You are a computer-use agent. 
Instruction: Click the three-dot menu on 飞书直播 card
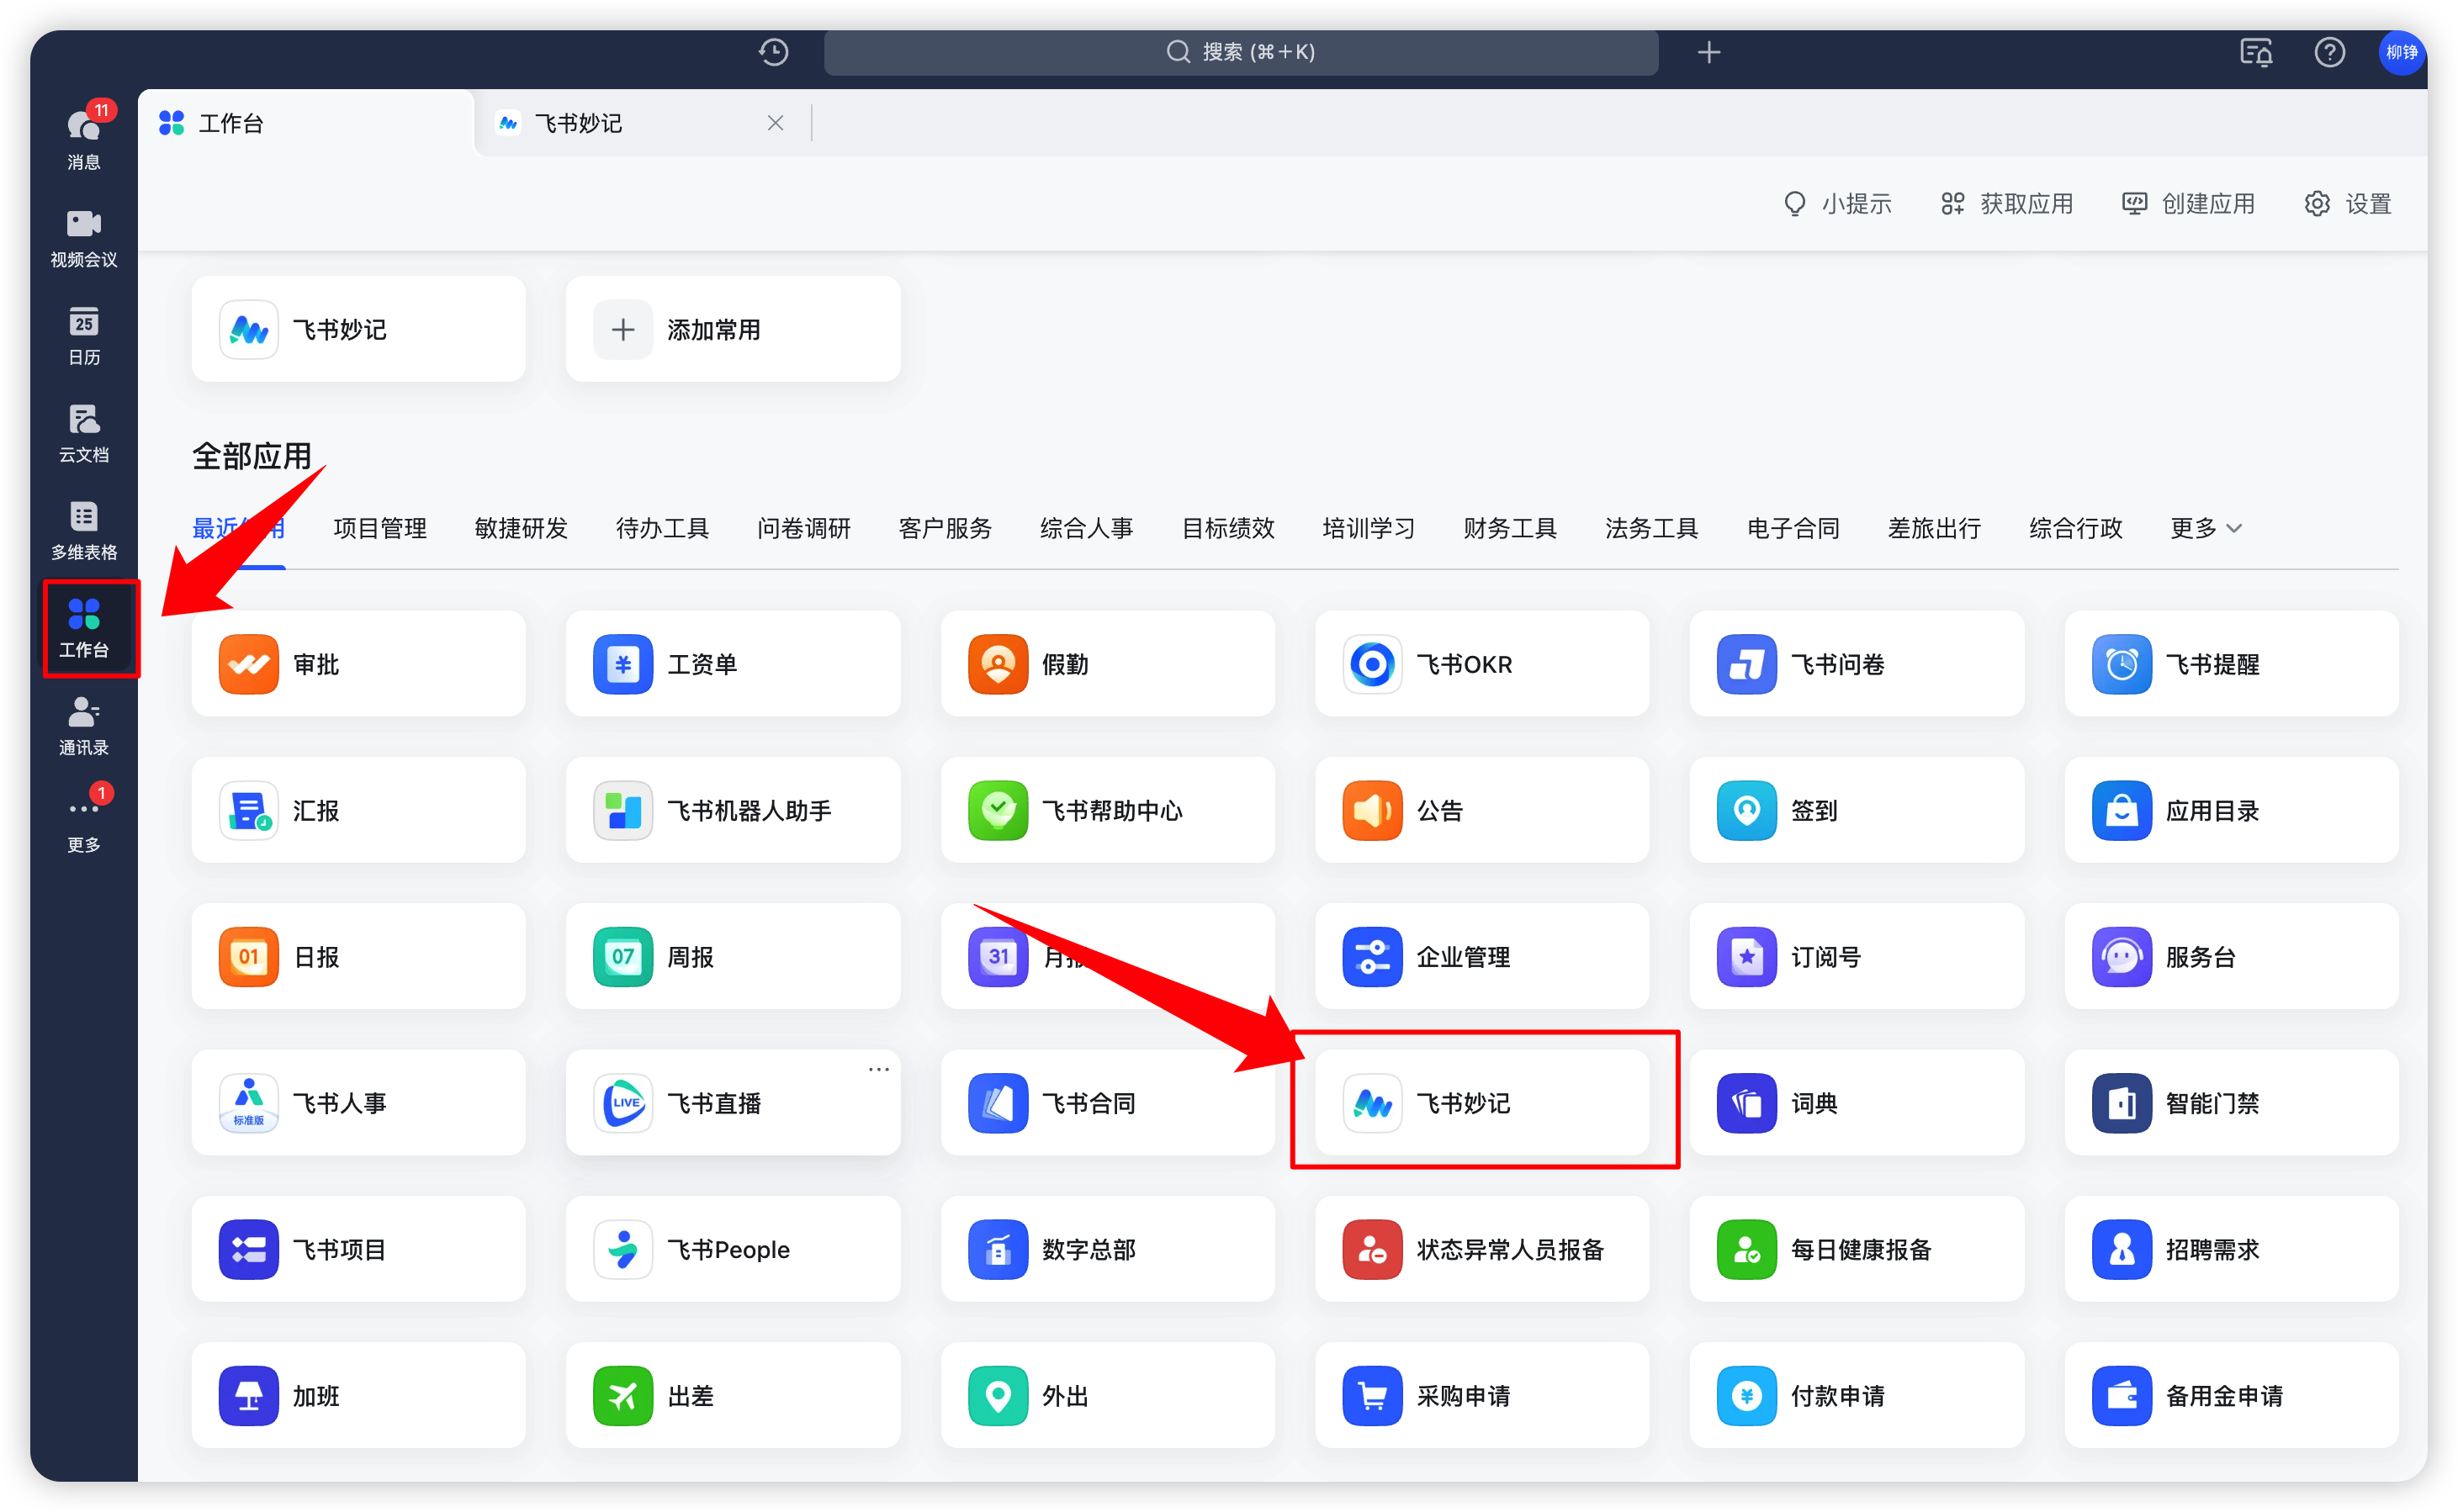[x=878, y=1069]
